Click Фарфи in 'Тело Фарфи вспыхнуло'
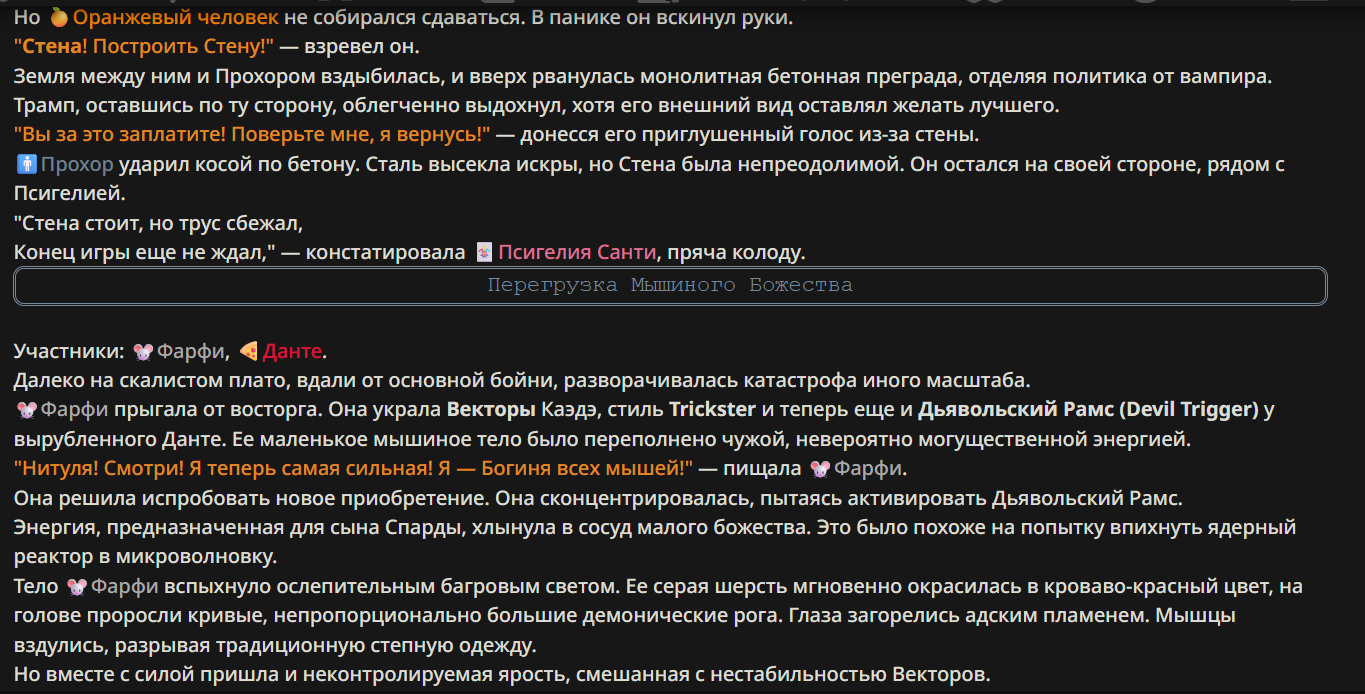 [125, 586]
